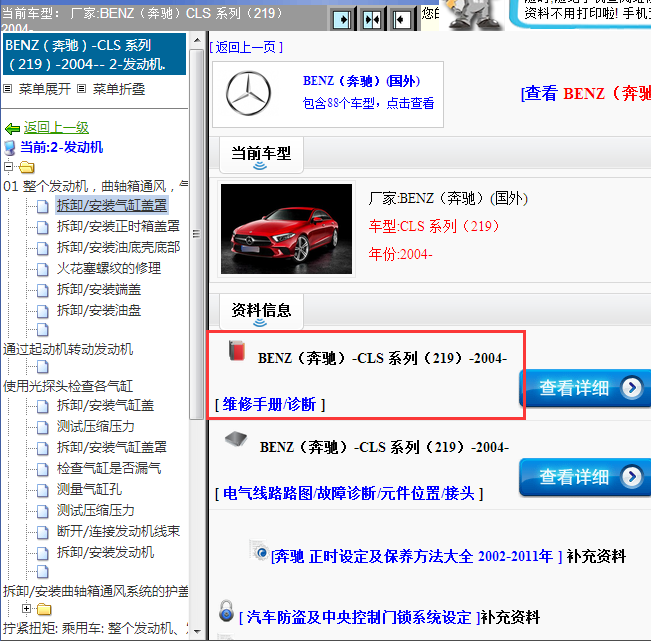Click the tree scrollbar up arrow
The height and width of the screenshot is (641, 651).
tap(197, 40)
